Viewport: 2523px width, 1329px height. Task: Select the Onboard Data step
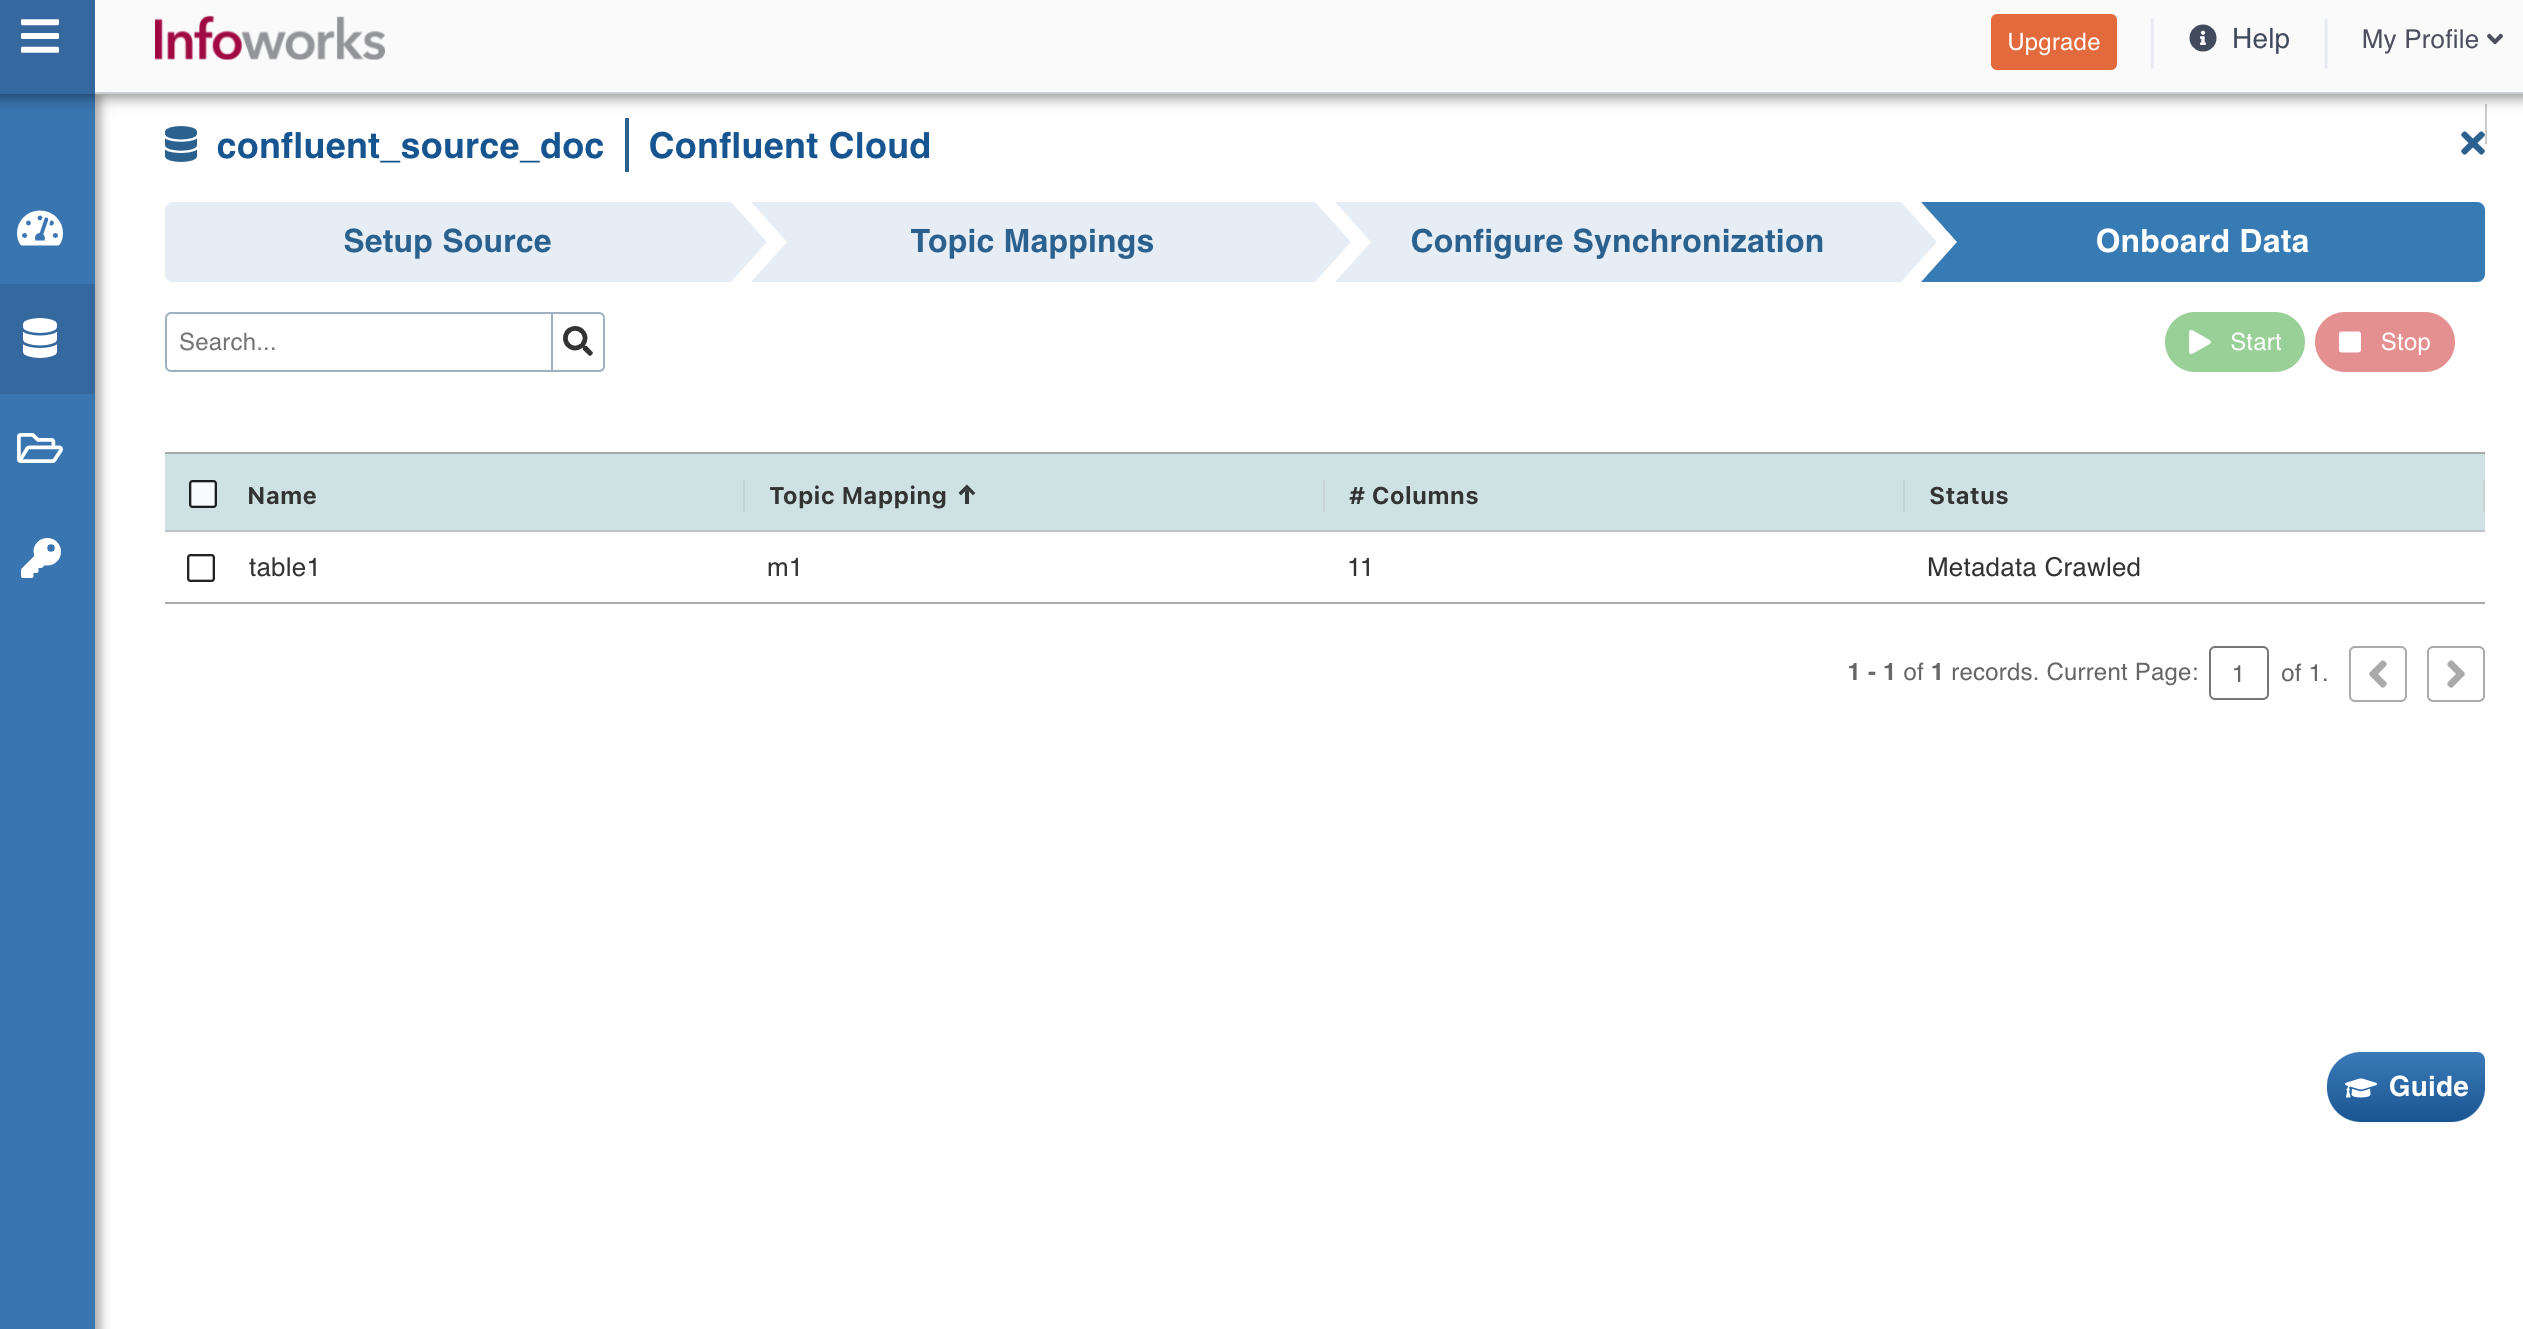(2202, 242)
